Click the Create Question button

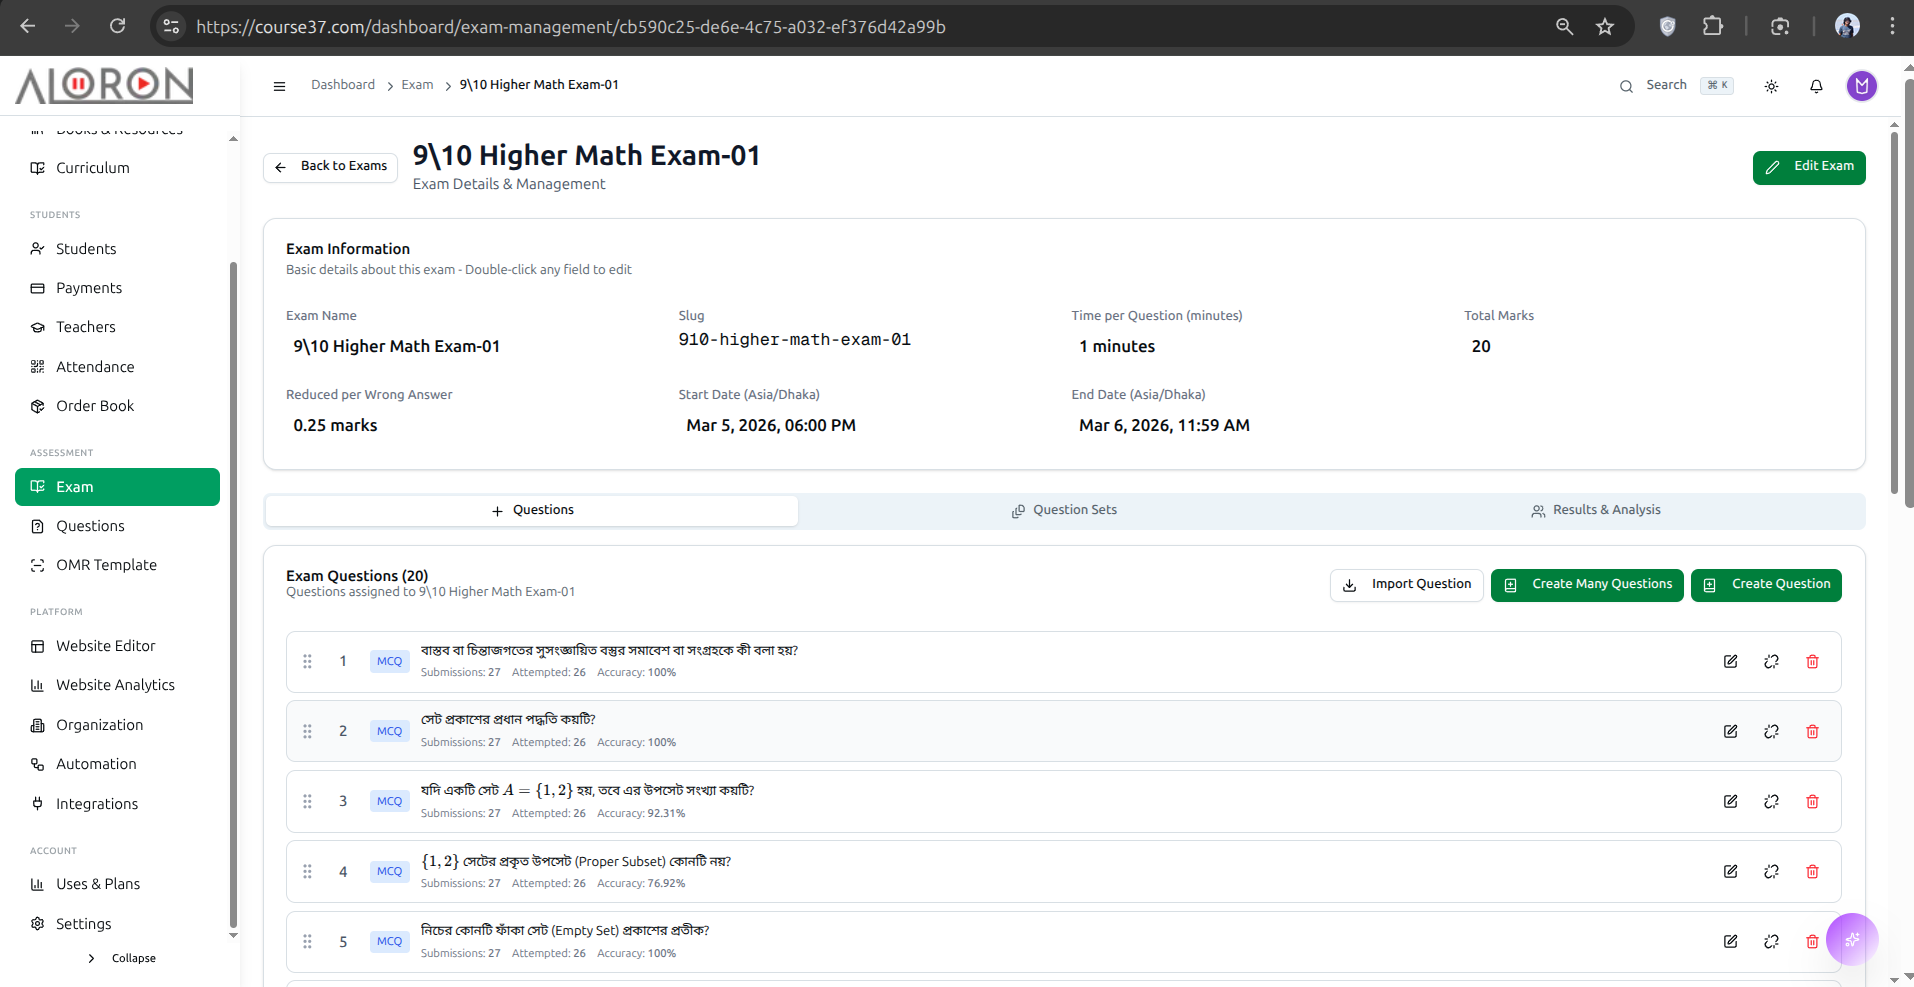(1766, 585)
